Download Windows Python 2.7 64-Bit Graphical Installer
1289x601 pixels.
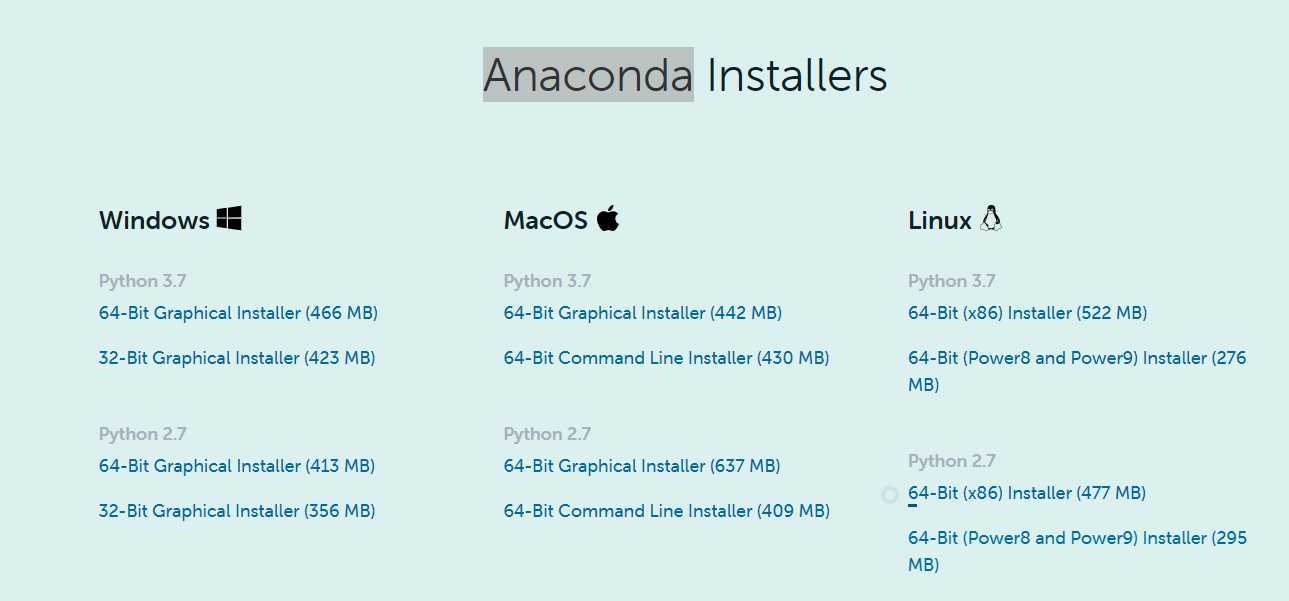(237, 466)
